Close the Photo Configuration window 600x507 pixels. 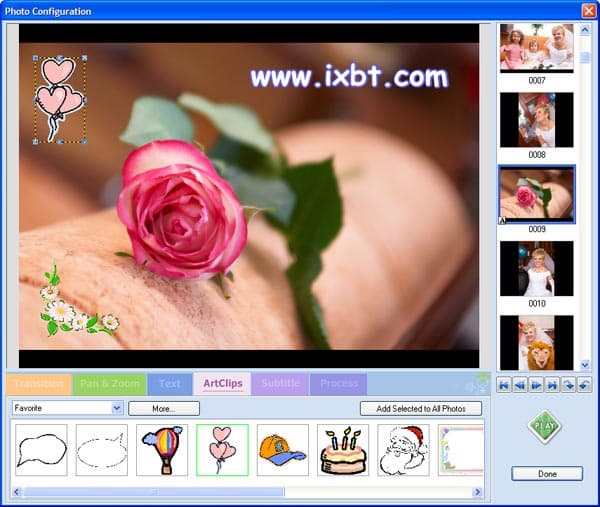[x=589, y=11]
